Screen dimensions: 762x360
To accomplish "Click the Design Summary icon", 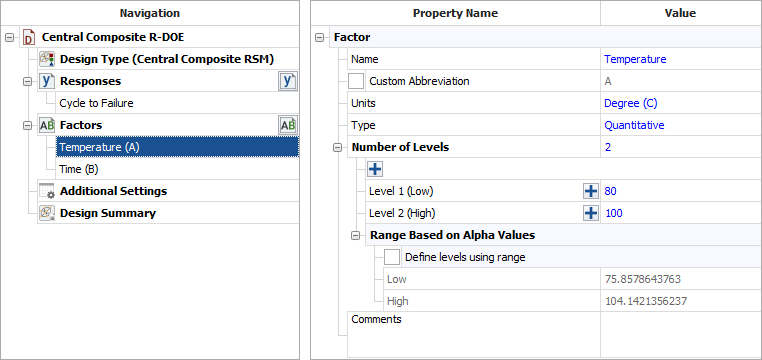I will (x=47, y=213).
